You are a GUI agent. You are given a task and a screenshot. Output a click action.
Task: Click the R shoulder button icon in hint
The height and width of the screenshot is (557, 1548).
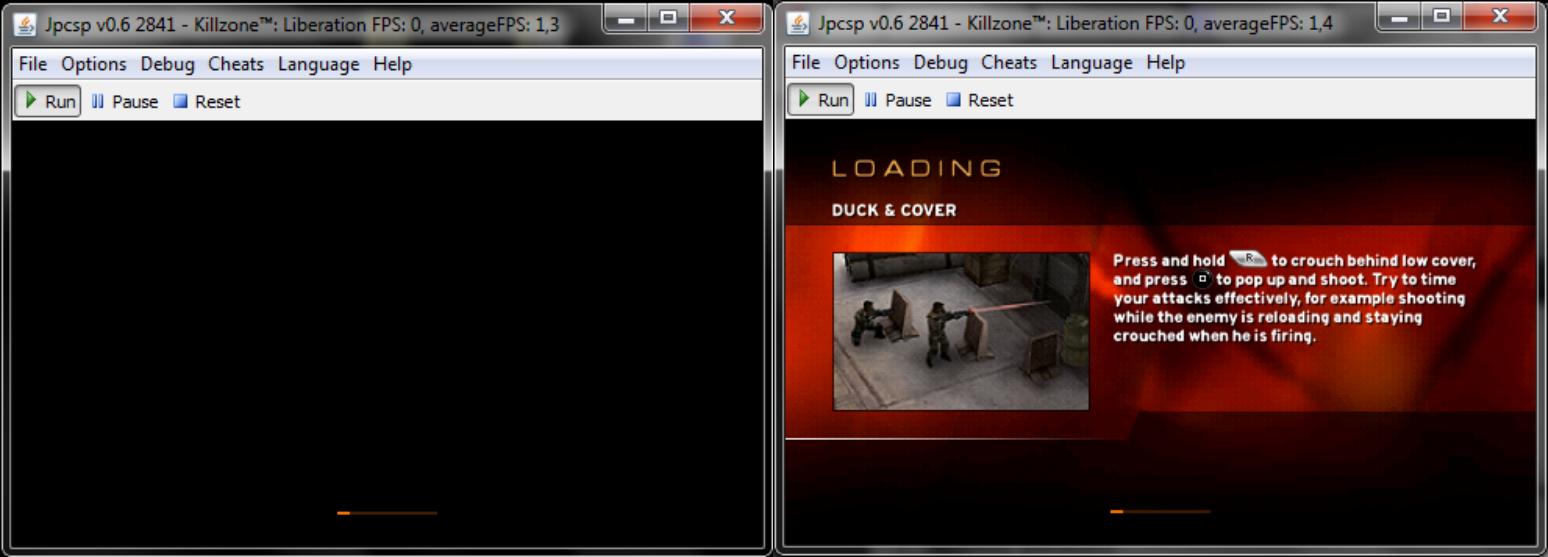(1248, 260)
